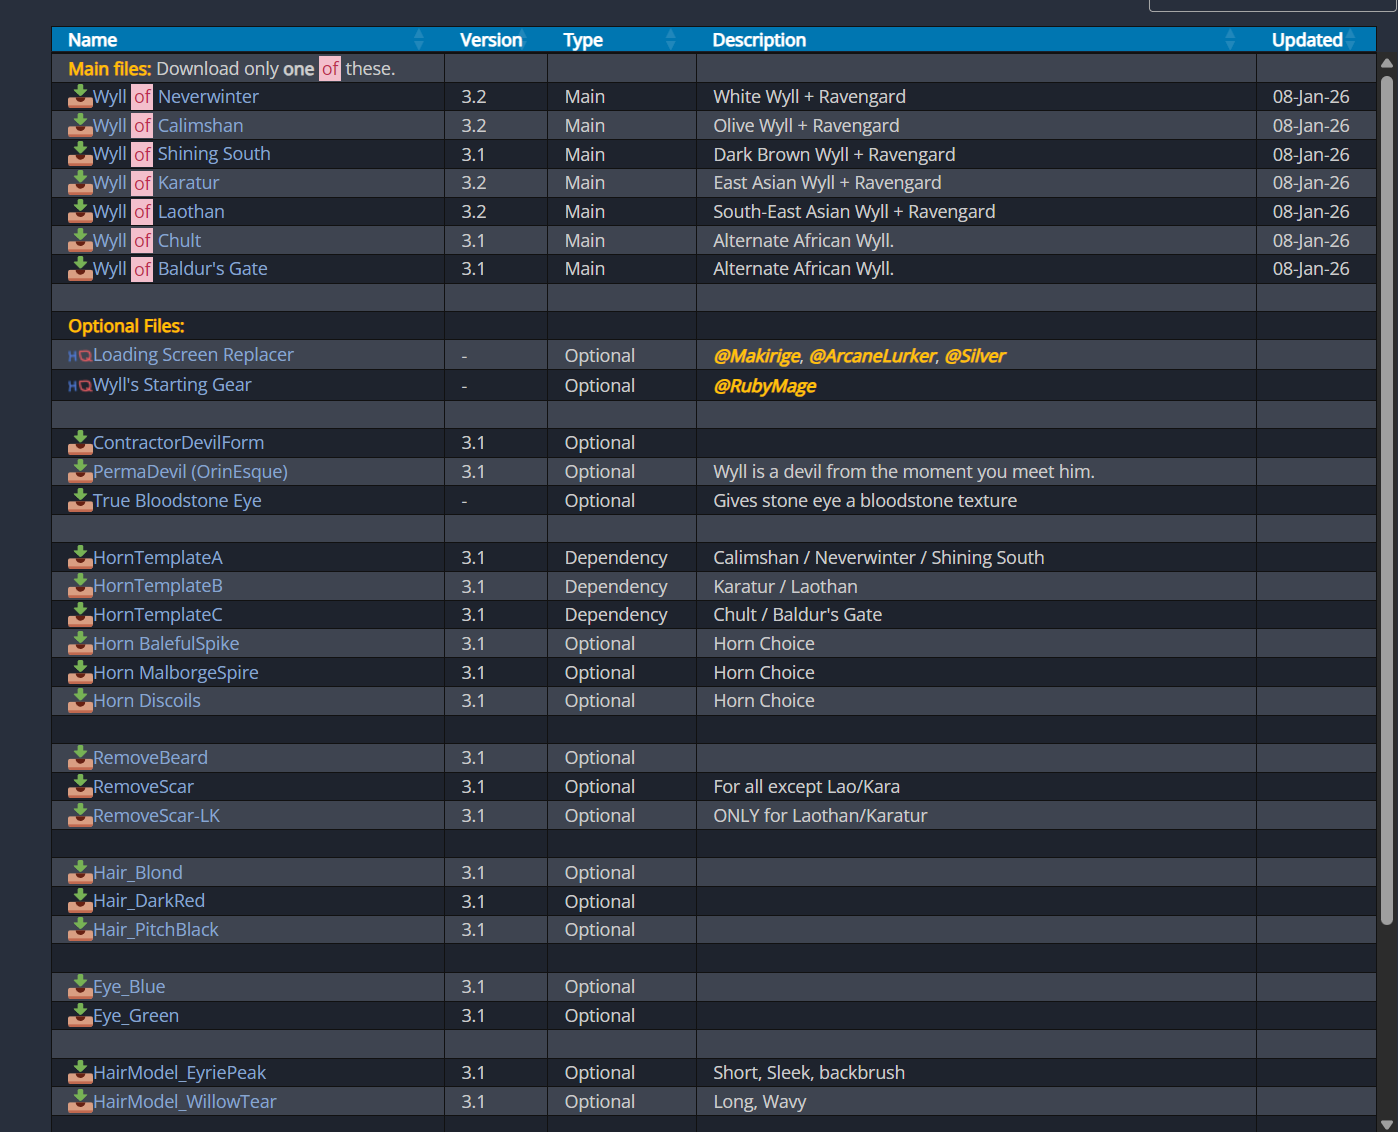The image size is (1398, 1132).
Task: Click download icon next to Wyll of Karatur
Action: pos(80,183)
